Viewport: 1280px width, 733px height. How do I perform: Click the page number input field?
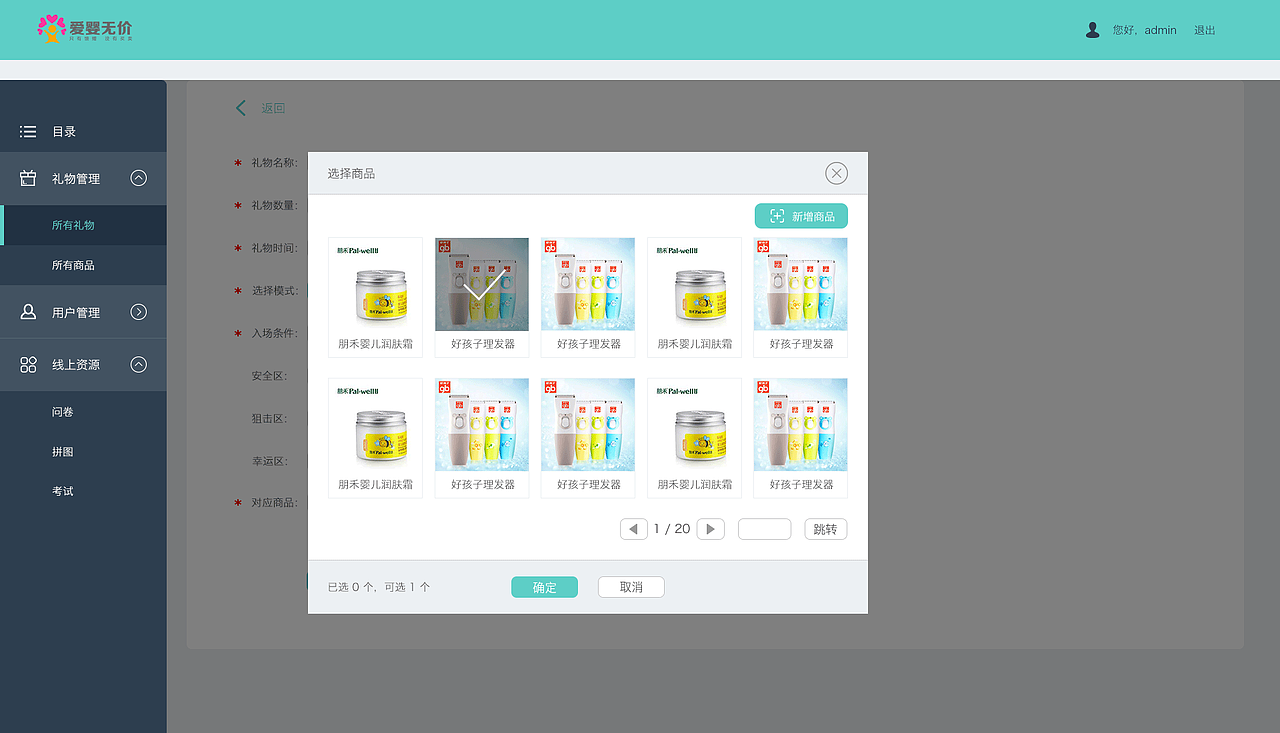pos(764,528)
